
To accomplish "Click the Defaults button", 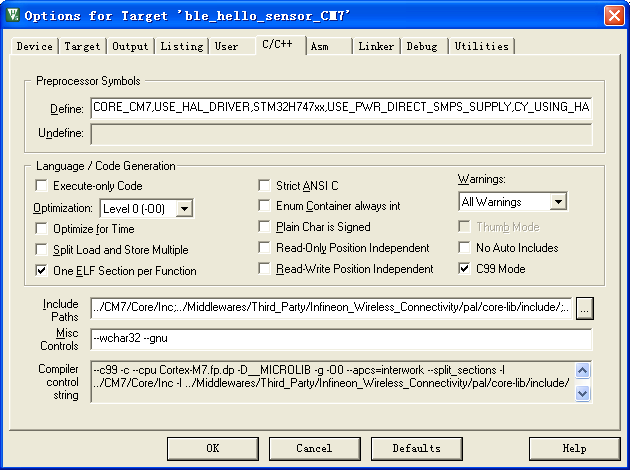I will (416, 449).
